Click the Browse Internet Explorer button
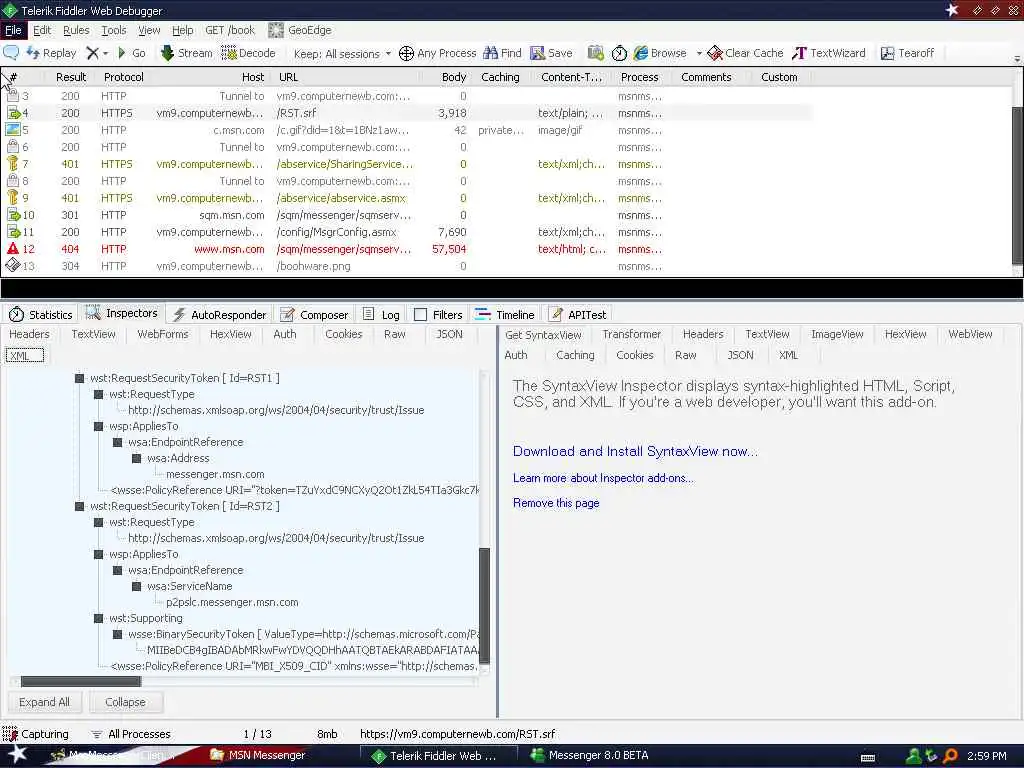1024x768 pixels. pos(660,53)
